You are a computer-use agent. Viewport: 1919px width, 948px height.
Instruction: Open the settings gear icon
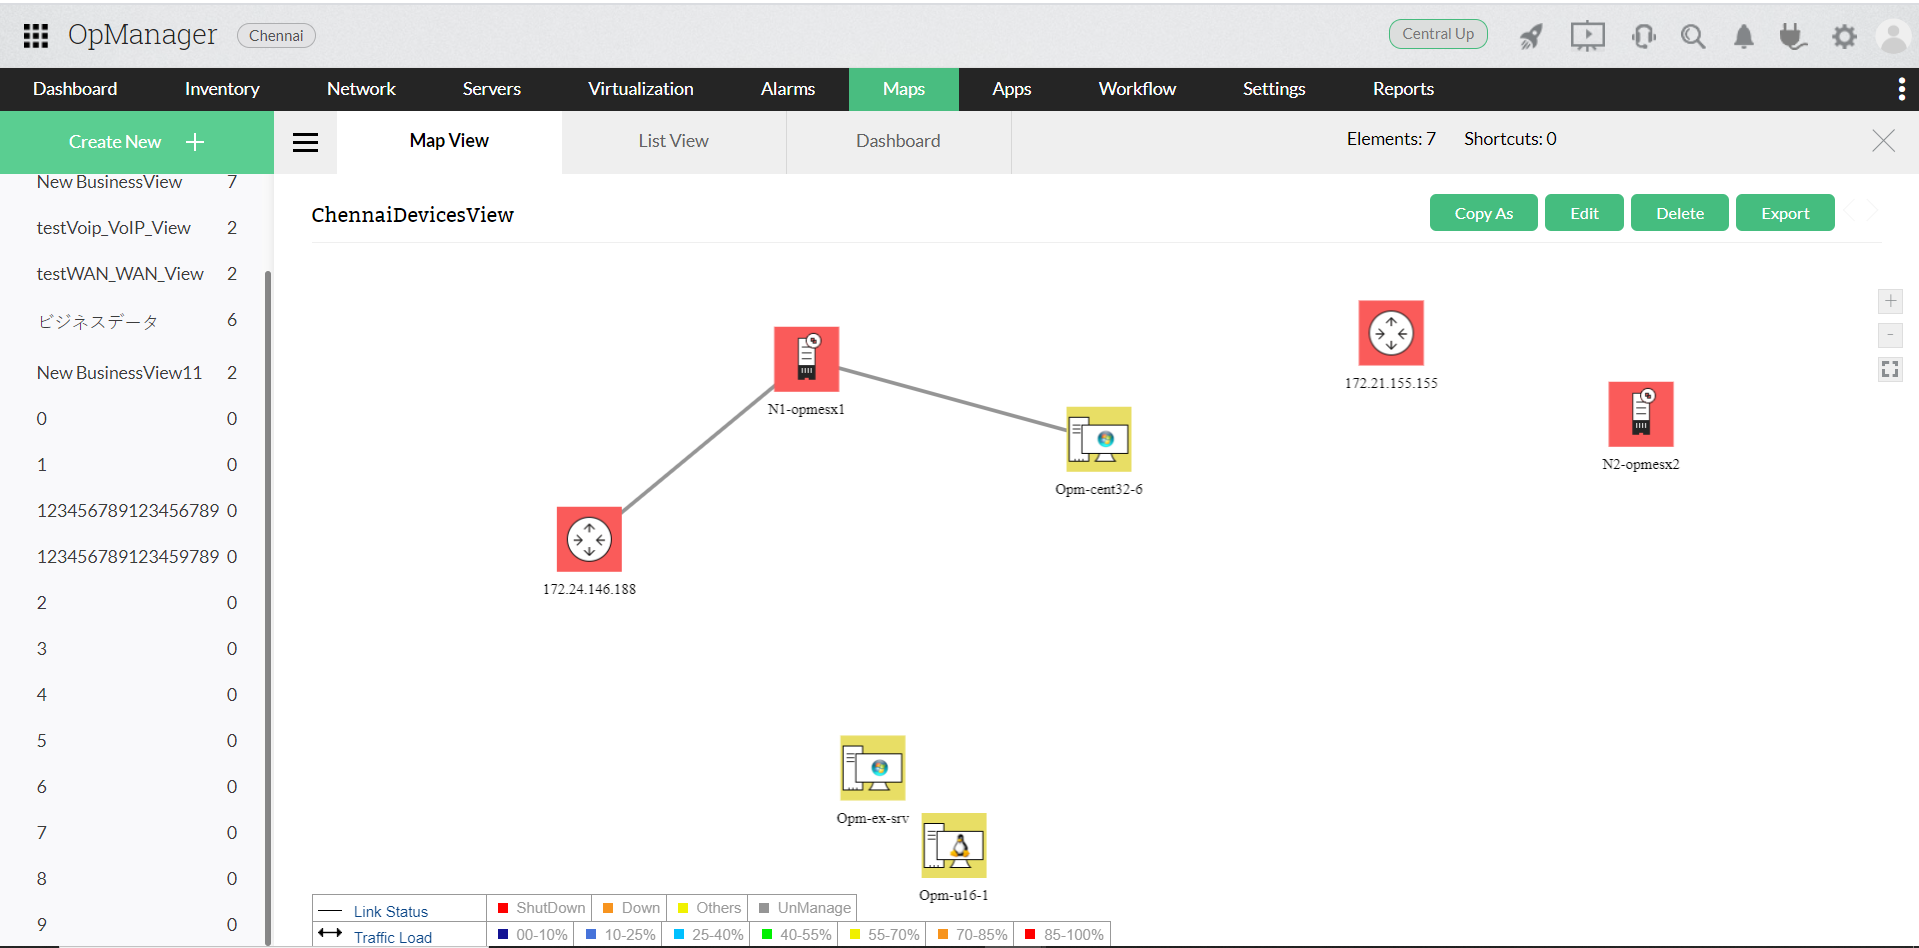click(1844, 37)
